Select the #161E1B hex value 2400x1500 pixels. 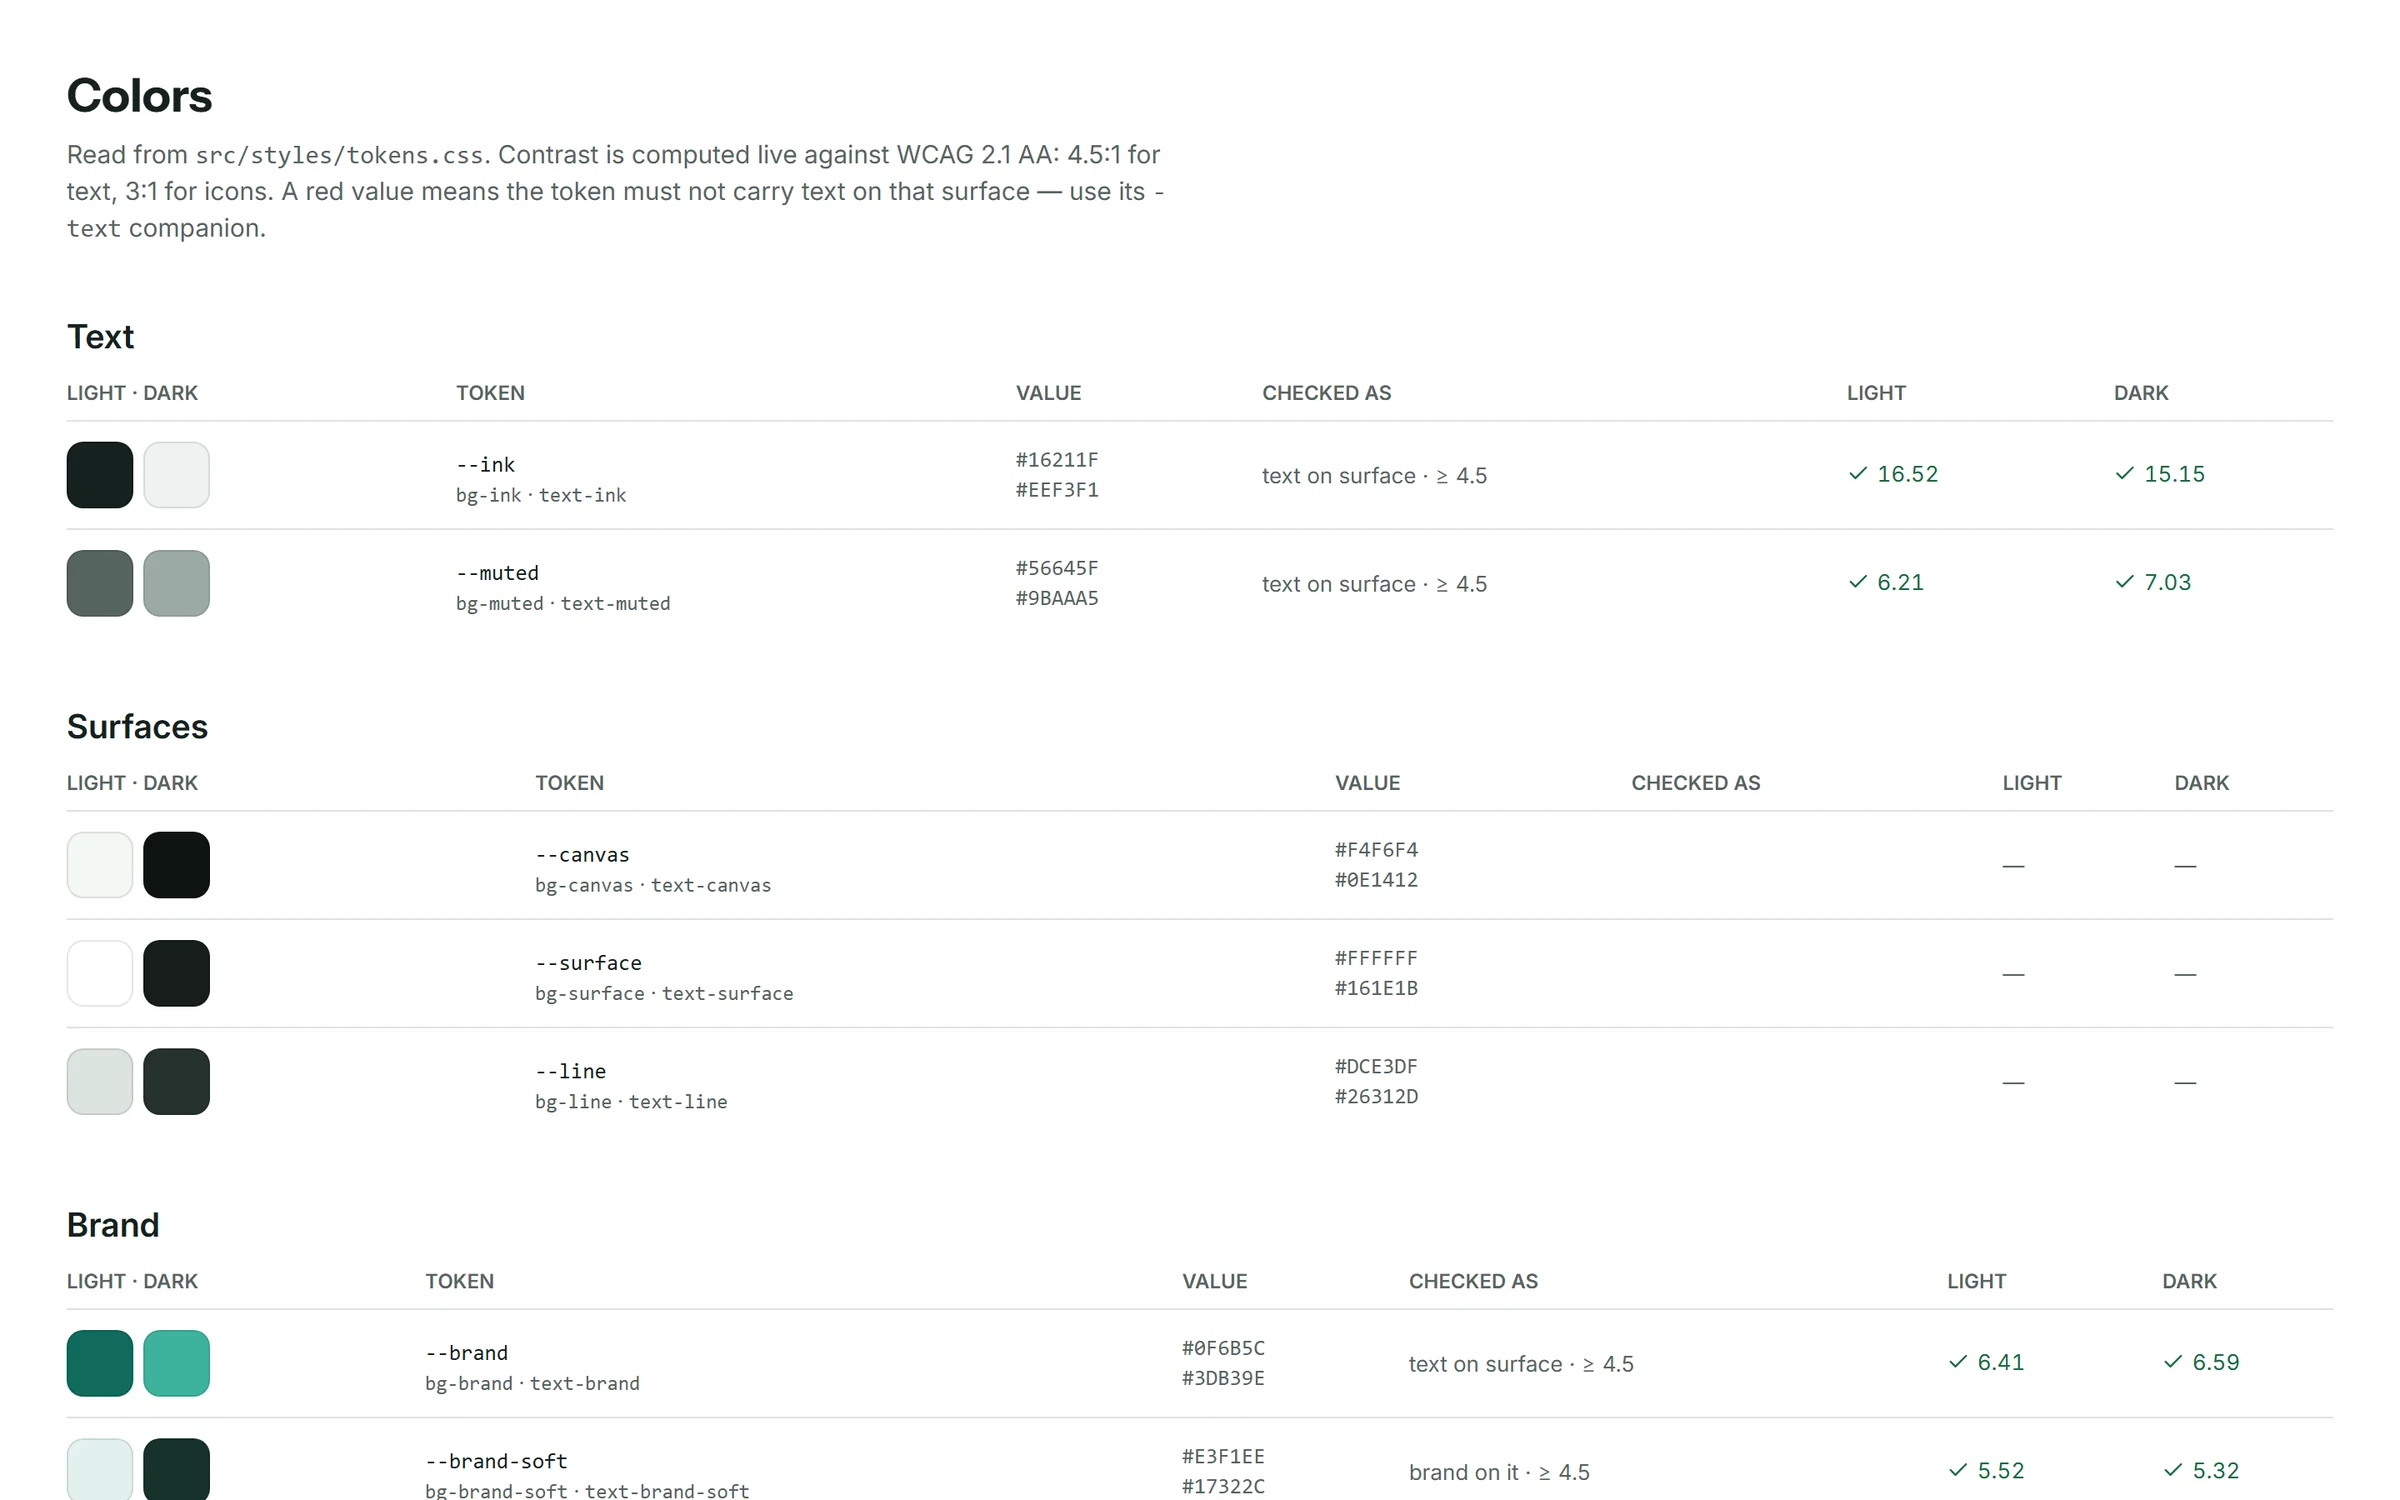[1376, 988]
